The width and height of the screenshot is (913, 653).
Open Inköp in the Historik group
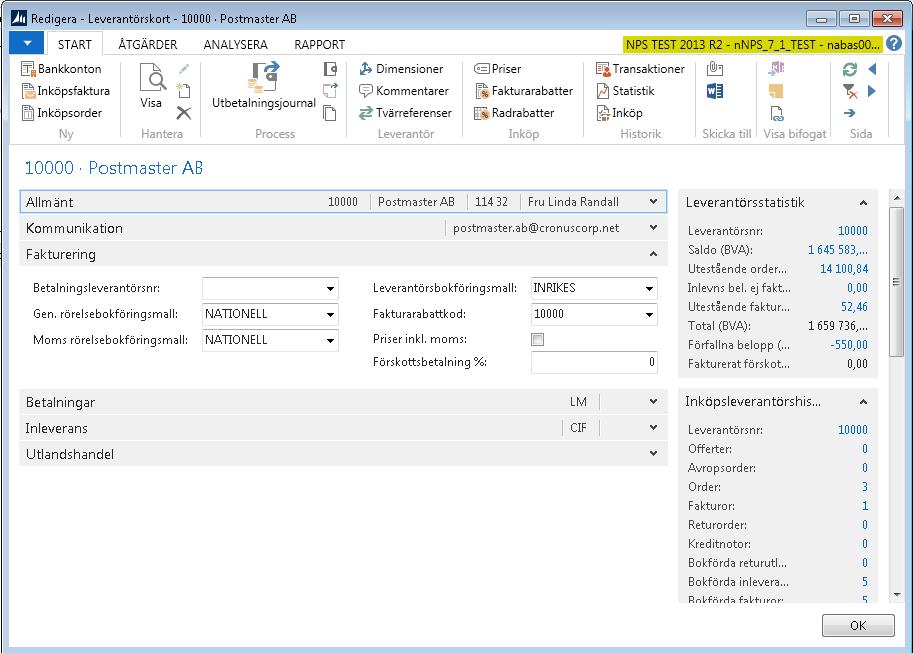pos(619,113)
